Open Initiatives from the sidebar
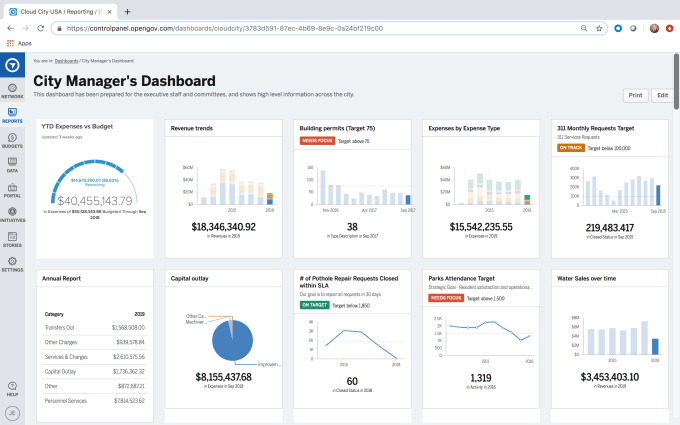The image size is (680, 425). point(12,214)
